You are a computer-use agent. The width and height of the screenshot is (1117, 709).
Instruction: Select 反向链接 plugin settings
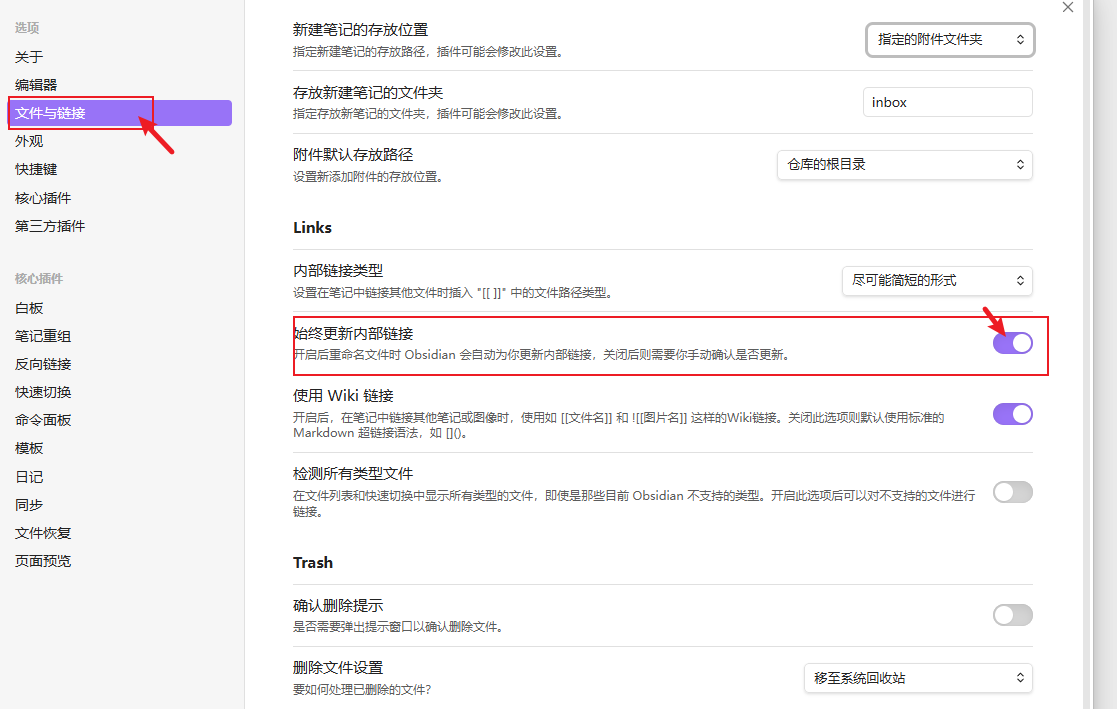click(x=43, y=364)
